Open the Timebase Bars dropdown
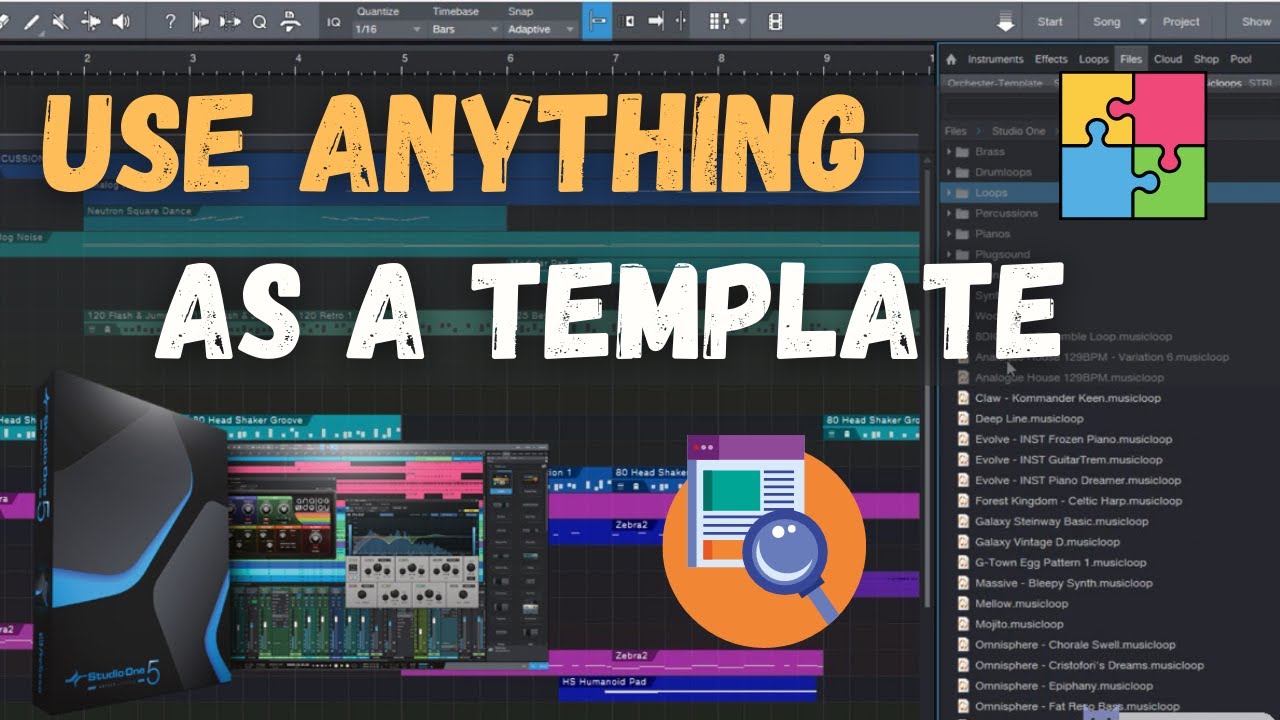 click(x=465, y=29)
